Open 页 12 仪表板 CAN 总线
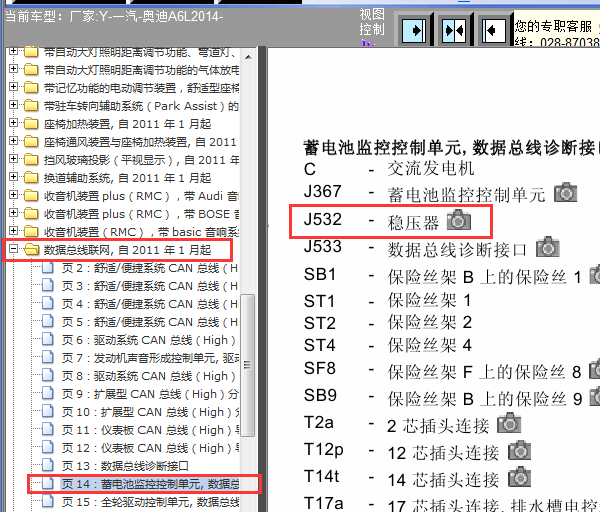 (x=151, y=448)
